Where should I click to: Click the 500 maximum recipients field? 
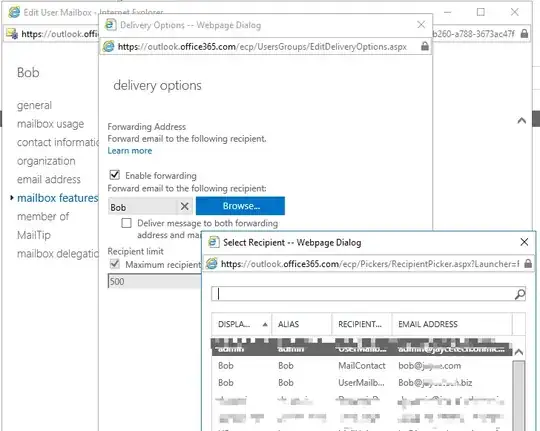pyautogui.click(x=155, y=281)
